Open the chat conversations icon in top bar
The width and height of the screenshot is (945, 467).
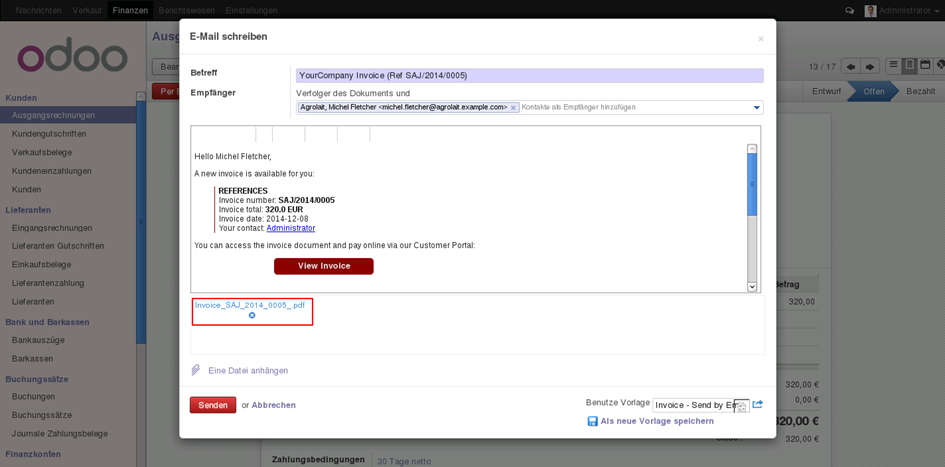pyautogui.click(x=850, y=11)
